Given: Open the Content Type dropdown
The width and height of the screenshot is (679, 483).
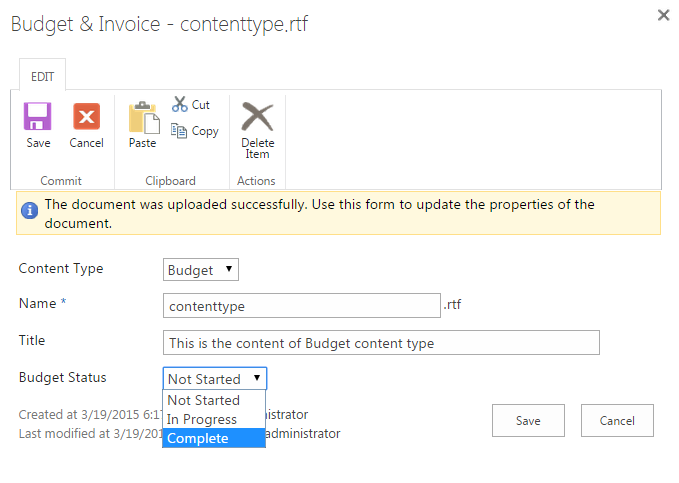Looking at the screenshot, I should [x=201, y=270].
